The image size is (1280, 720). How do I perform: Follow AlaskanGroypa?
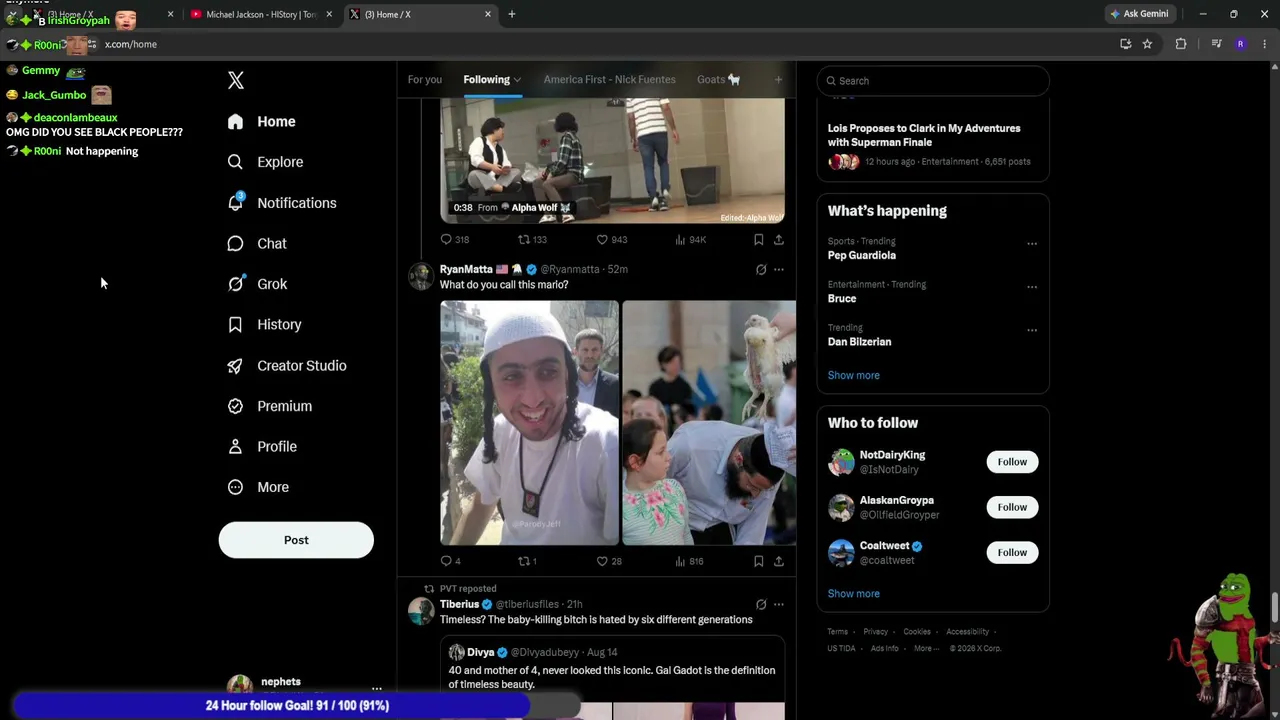click(1012, 507)
